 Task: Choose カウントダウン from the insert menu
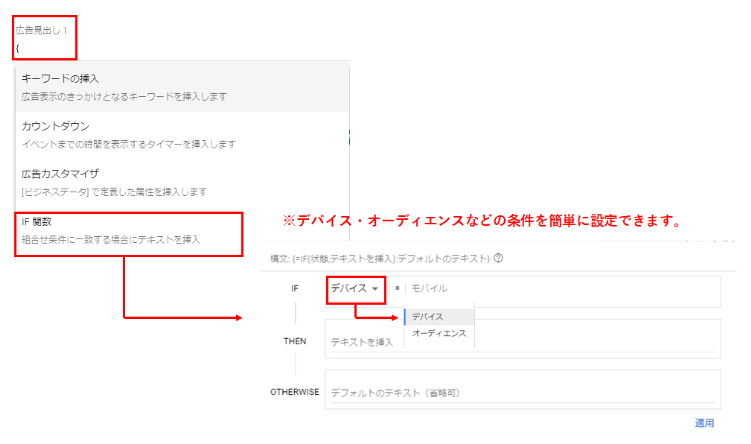point(55,126)
